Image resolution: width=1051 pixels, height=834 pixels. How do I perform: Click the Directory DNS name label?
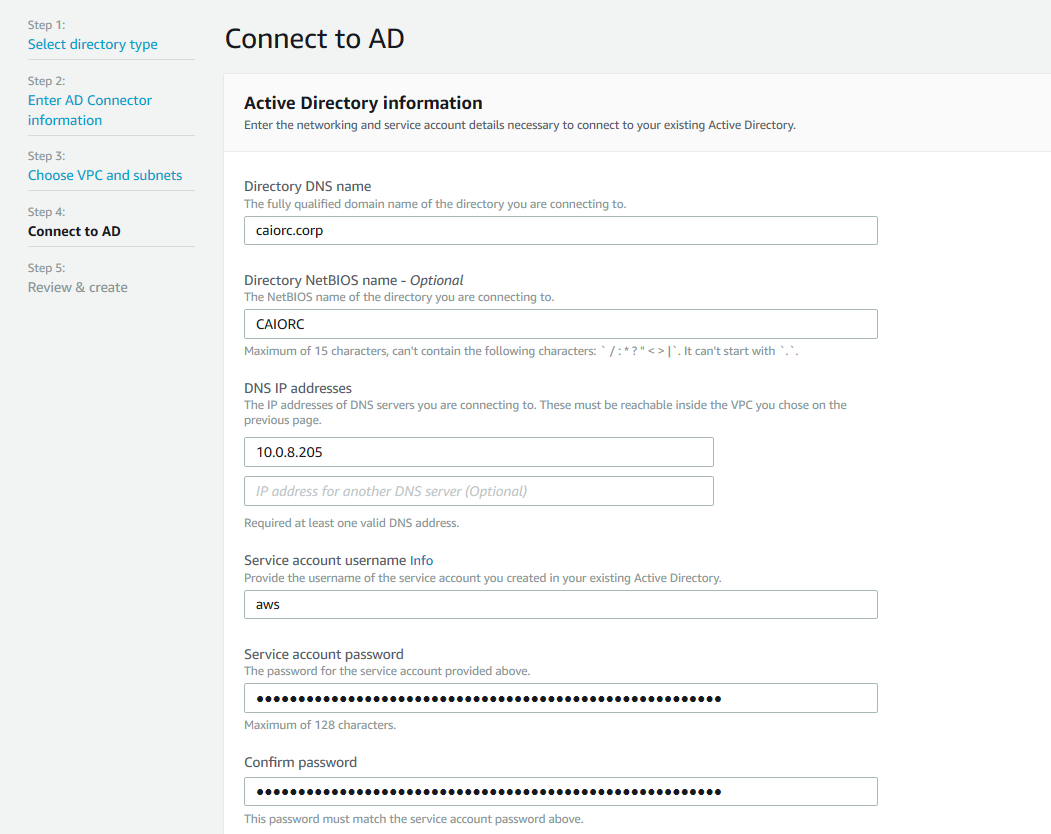click(307, 186)
